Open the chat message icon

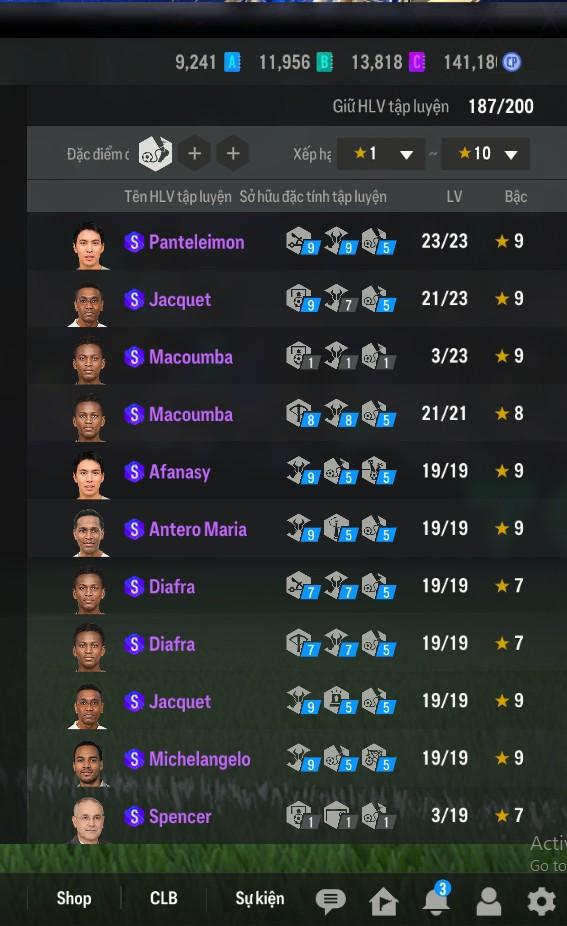[x=330, y=900]
